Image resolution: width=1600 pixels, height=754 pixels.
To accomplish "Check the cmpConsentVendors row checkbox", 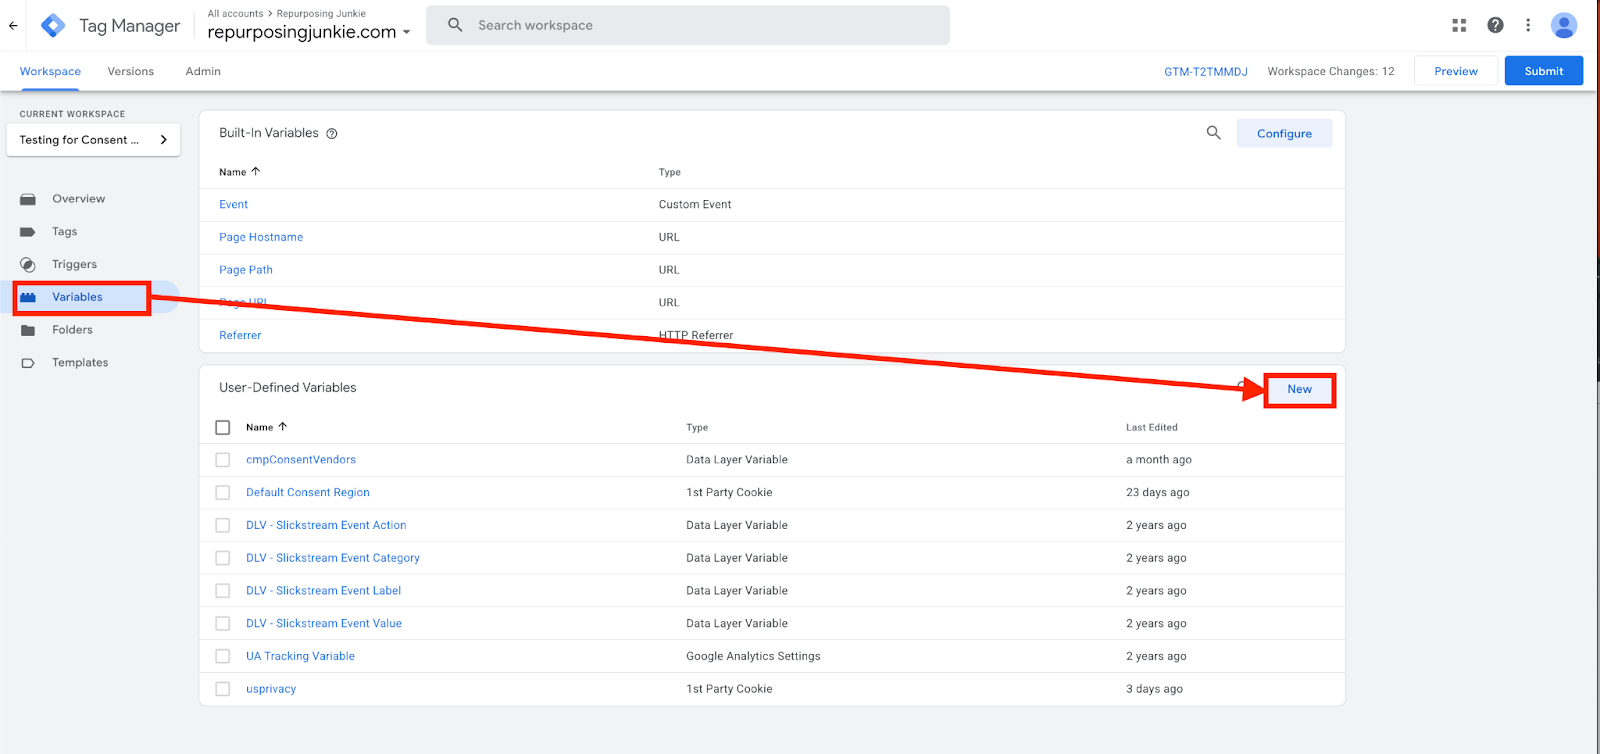I will click(x=223, y=460).
